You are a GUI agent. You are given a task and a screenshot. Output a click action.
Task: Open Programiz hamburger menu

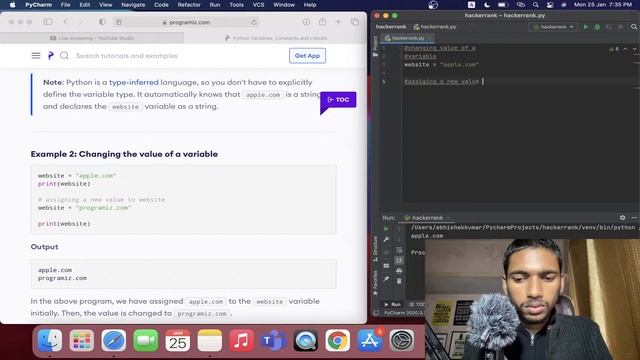pyautogui.click(x=36, y=56)
